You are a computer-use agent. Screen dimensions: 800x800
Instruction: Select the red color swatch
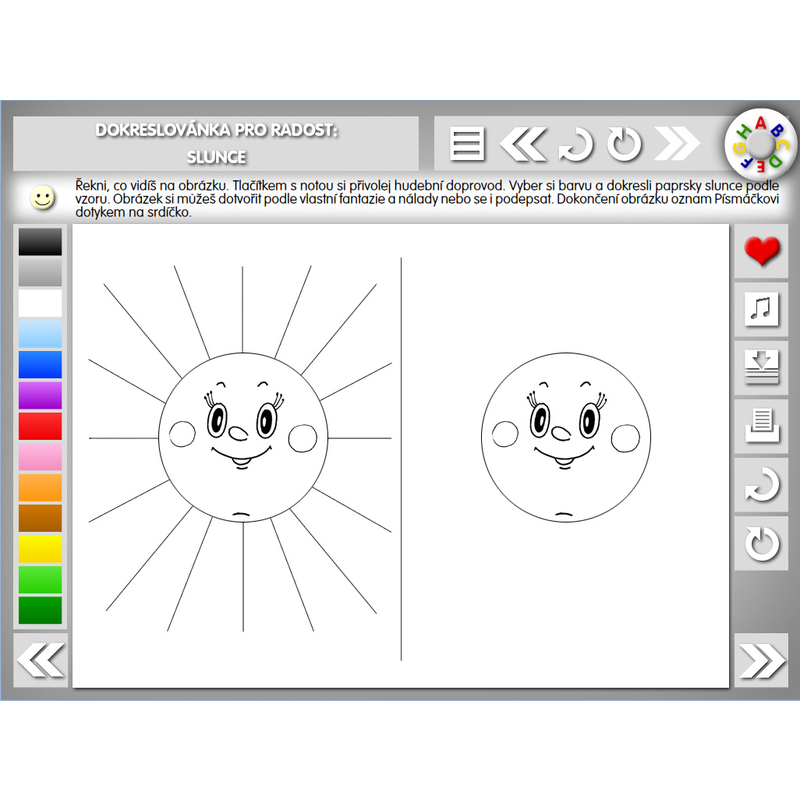tap(40, 426)
